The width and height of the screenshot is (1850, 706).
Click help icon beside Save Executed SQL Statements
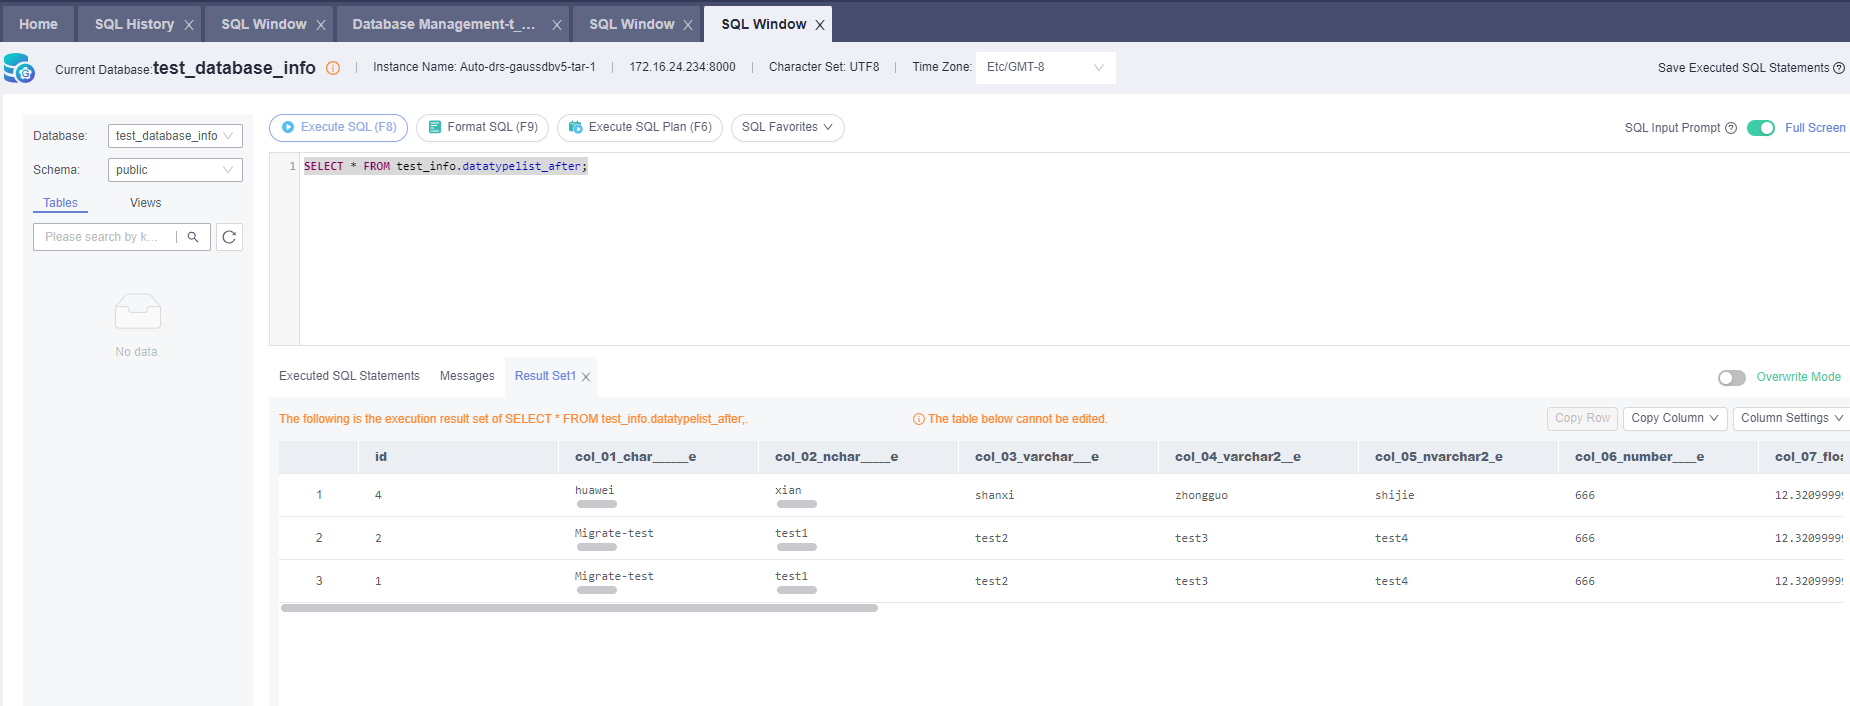1839,68
